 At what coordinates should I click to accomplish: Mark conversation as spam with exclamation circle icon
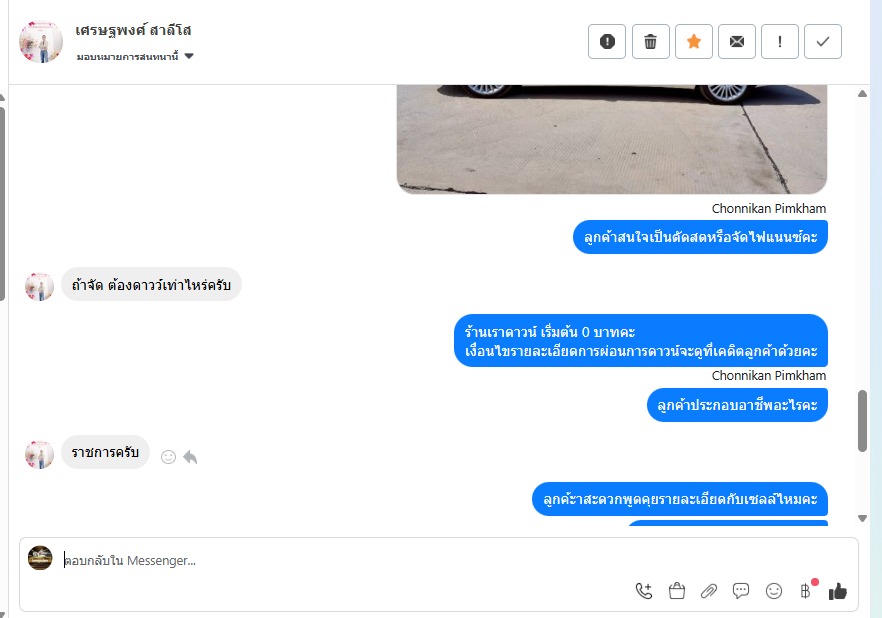[607, 42]
